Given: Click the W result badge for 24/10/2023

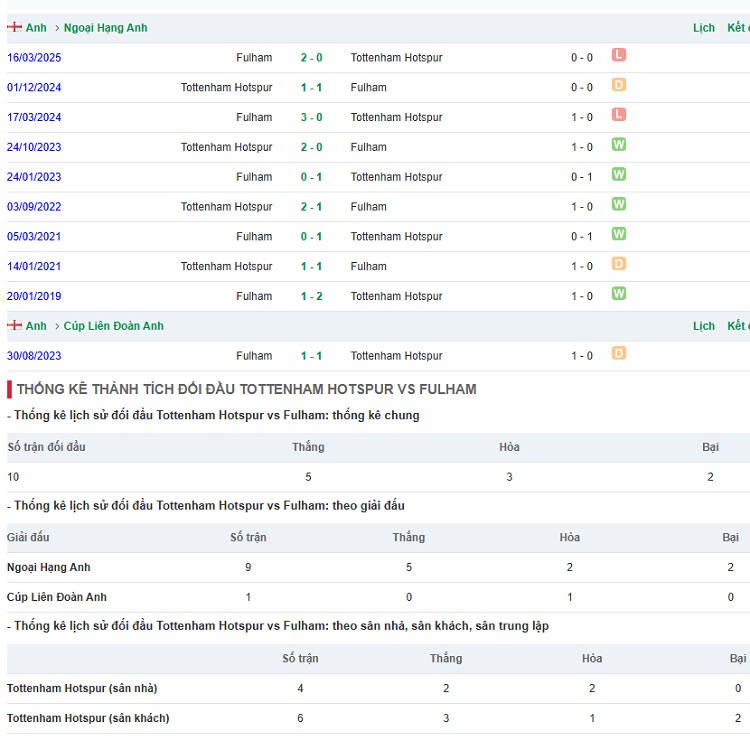Looking at the screenshot, I should (619, 146).
